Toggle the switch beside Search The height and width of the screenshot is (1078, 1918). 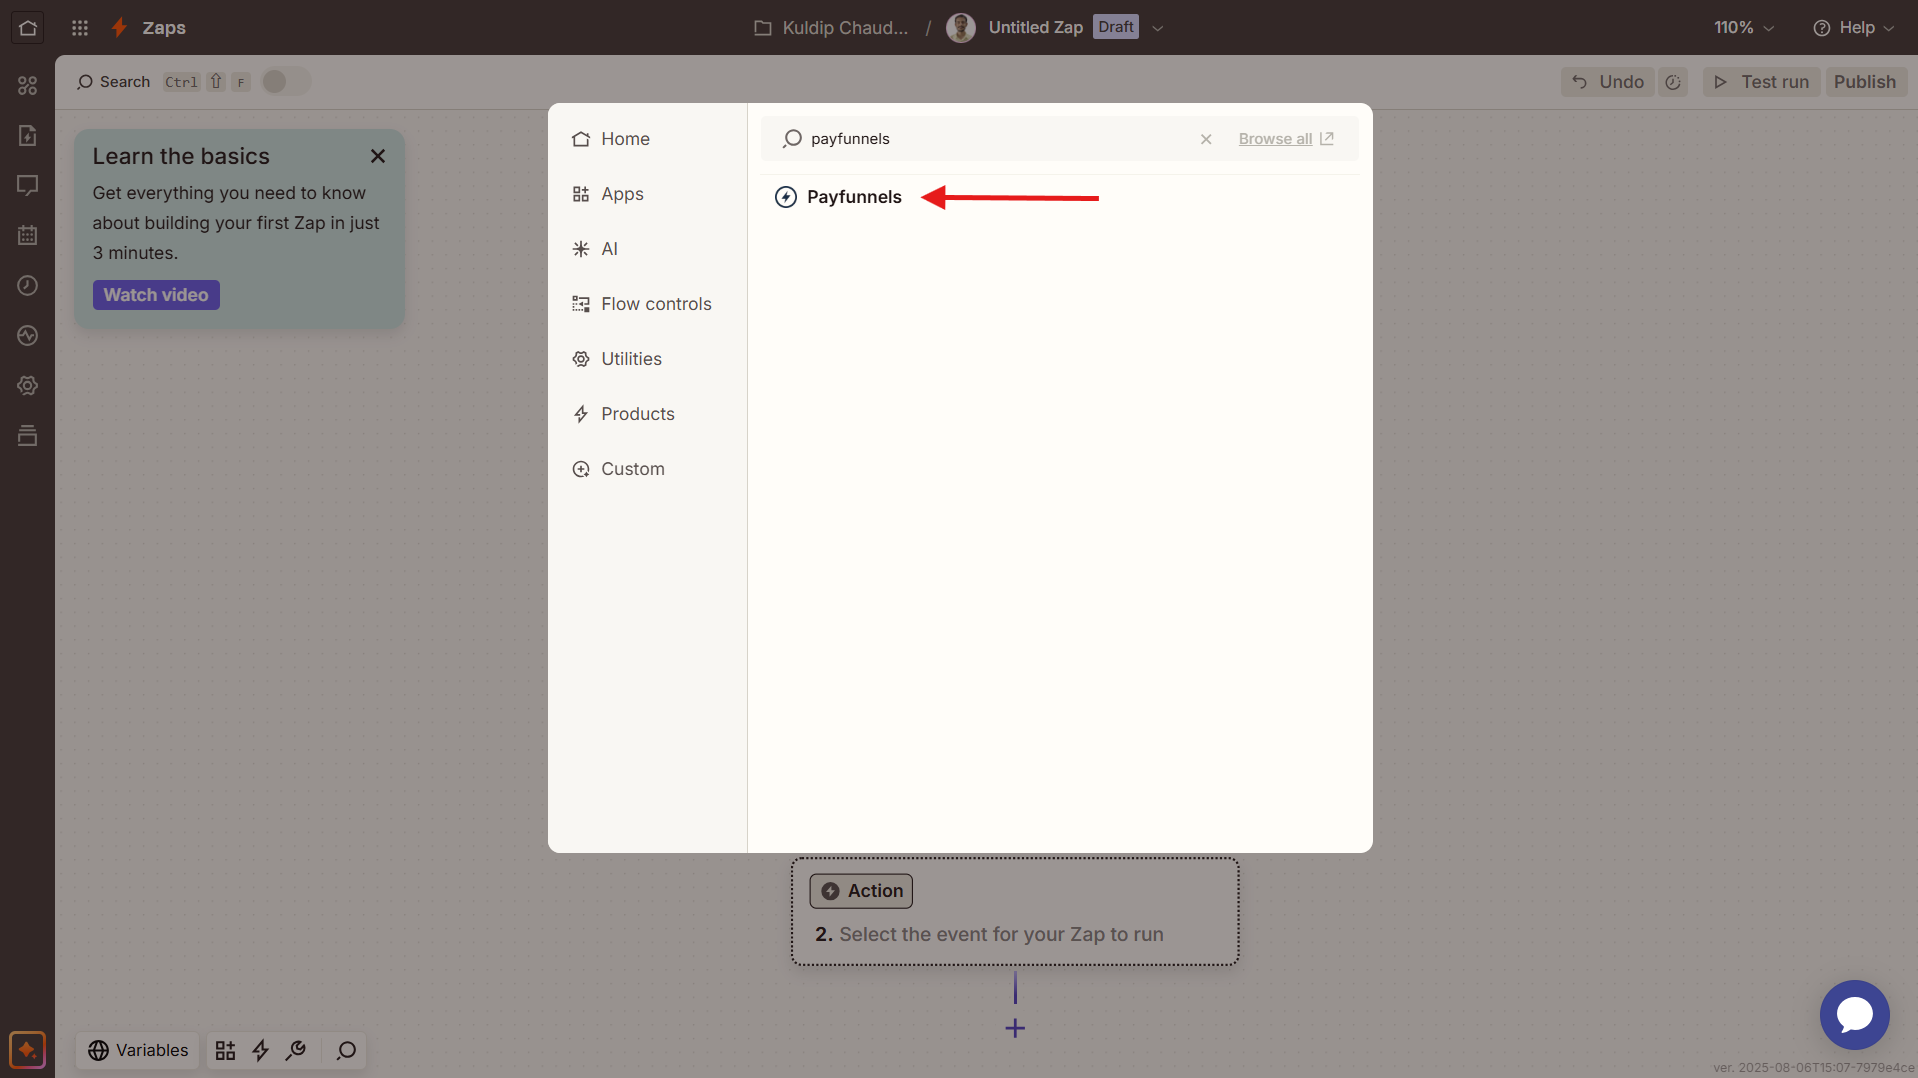point(286,82)
